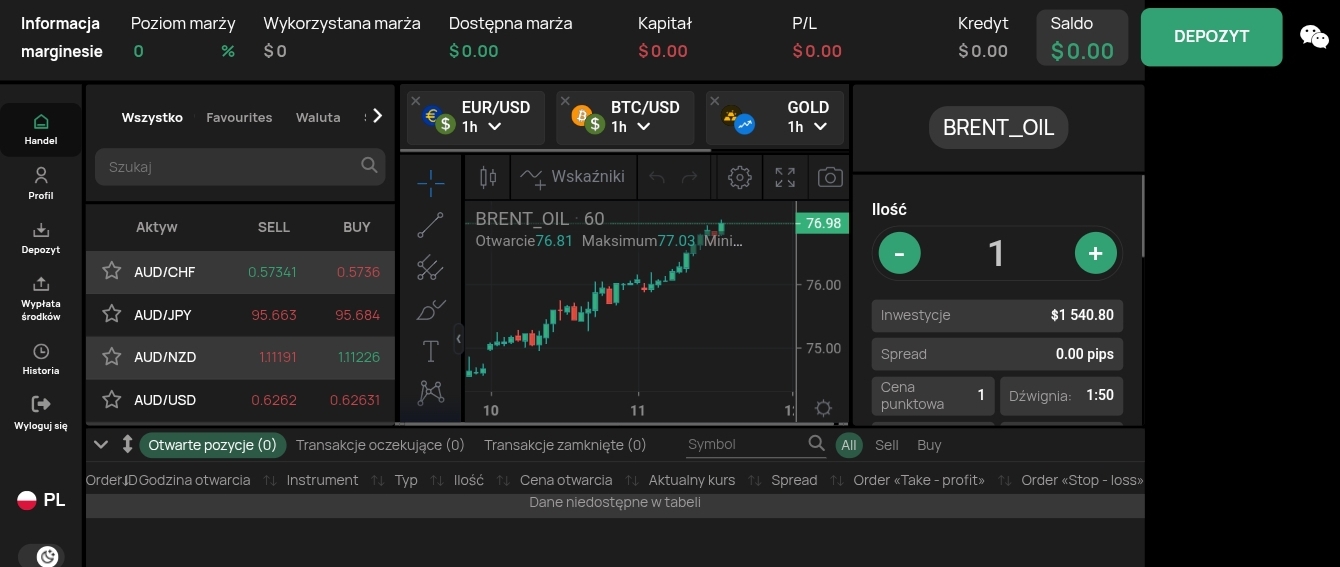
Task: Switch to Transakcje oczekujące tab
Action: pyautogui.click(x=380, y=445)
